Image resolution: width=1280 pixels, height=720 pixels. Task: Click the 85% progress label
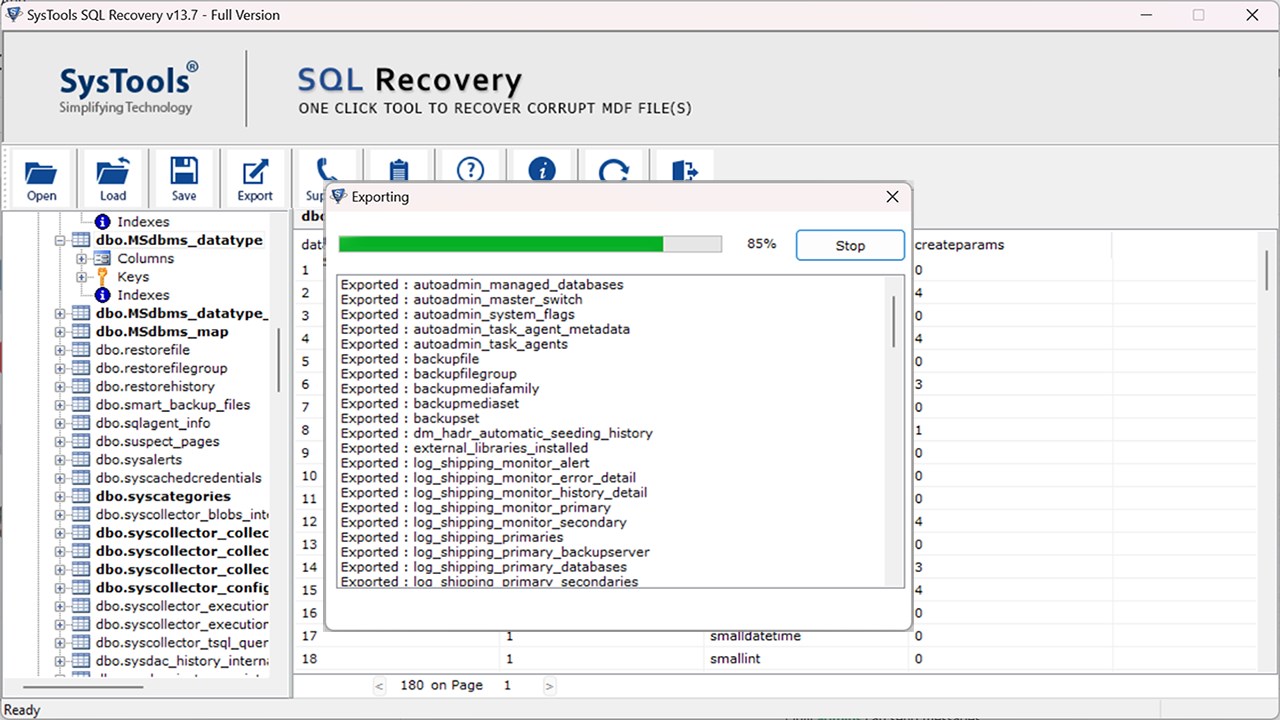(761, 244)
